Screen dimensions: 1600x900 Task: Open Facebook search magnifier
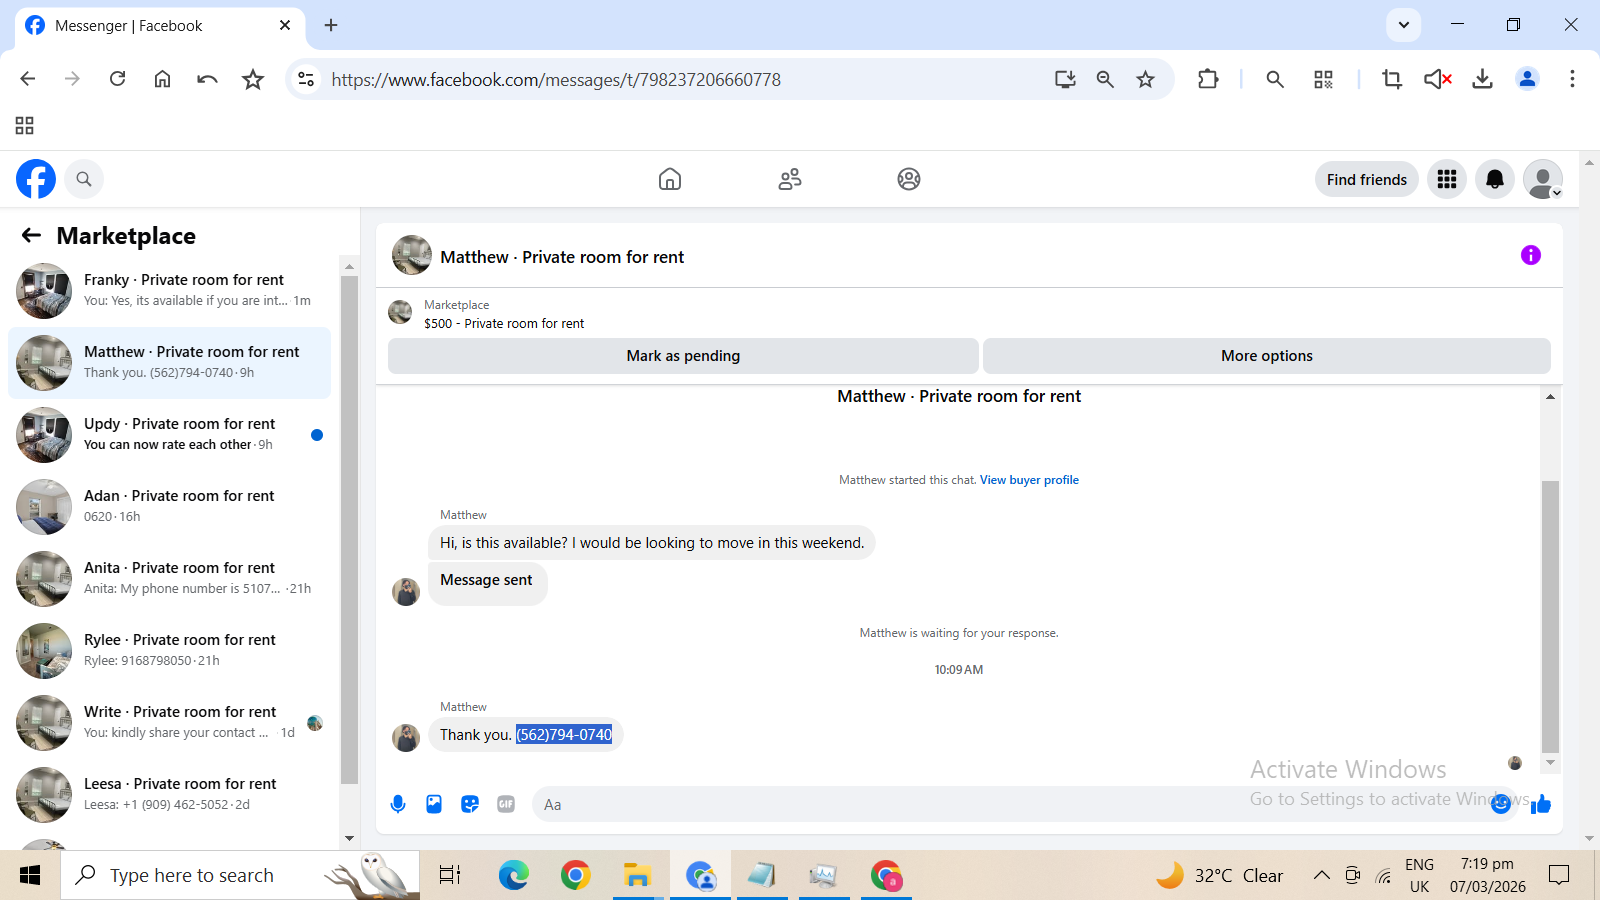(84, 179)
